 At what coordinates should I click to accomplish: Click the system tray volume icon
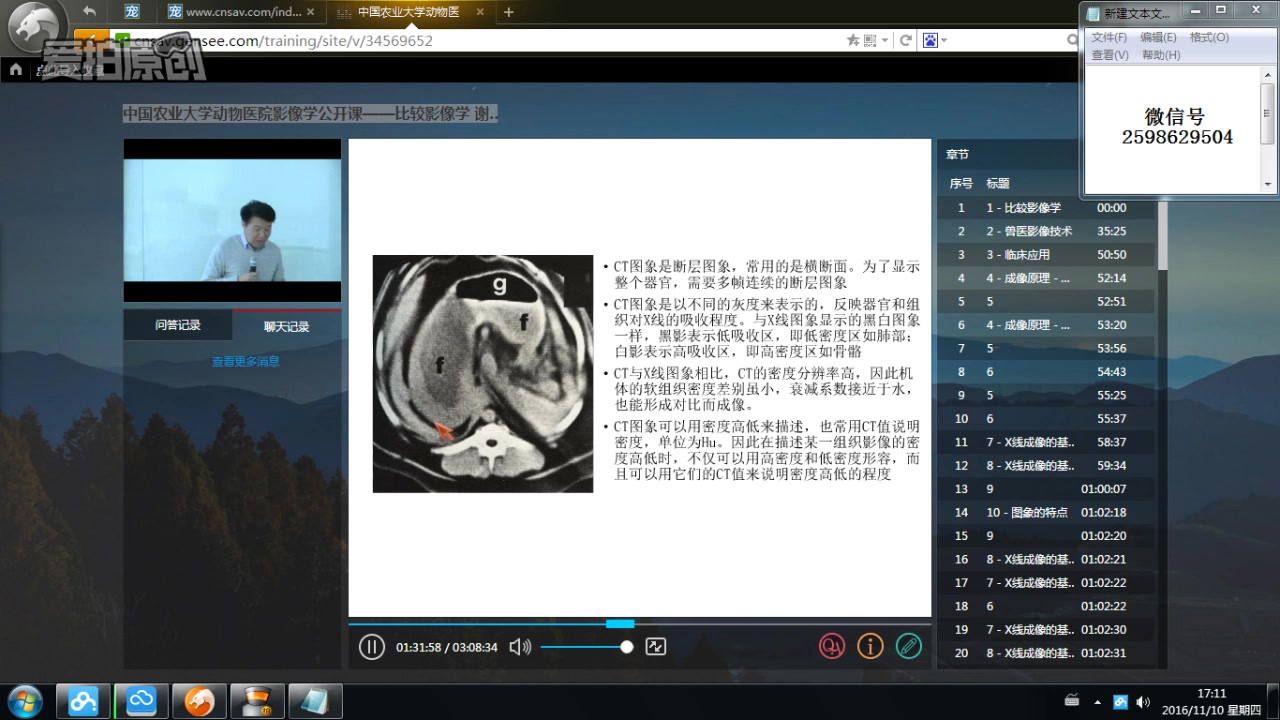click(x=1143, y=702)
